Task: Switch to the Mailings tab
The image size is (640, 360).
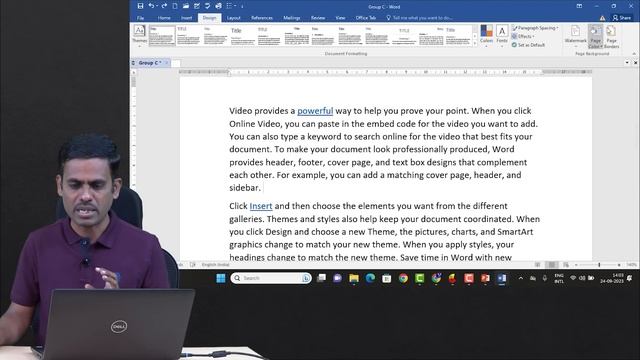Action: coord(291,18)
